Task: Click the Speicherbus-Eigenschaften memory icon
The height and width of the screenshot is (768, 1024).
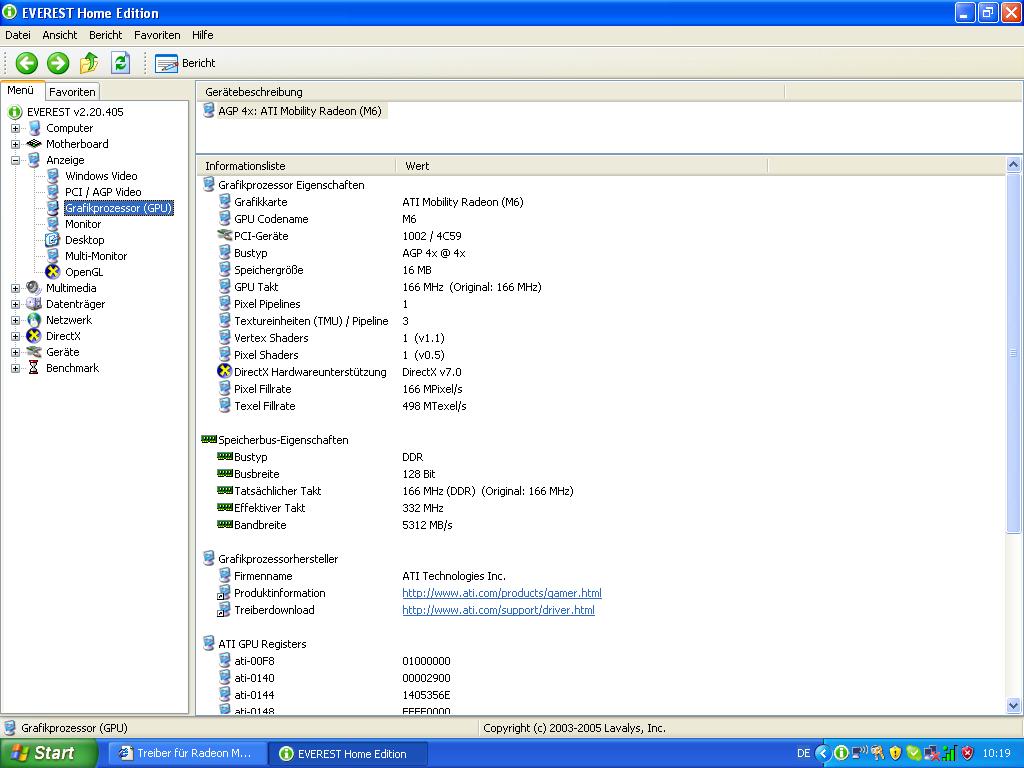Action: coord(209,440)
